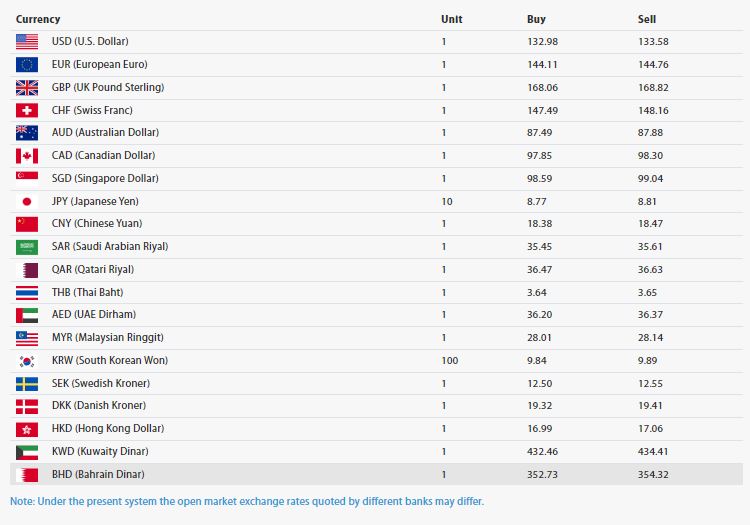
Task: Click the Buy column header
Action: 536,19
